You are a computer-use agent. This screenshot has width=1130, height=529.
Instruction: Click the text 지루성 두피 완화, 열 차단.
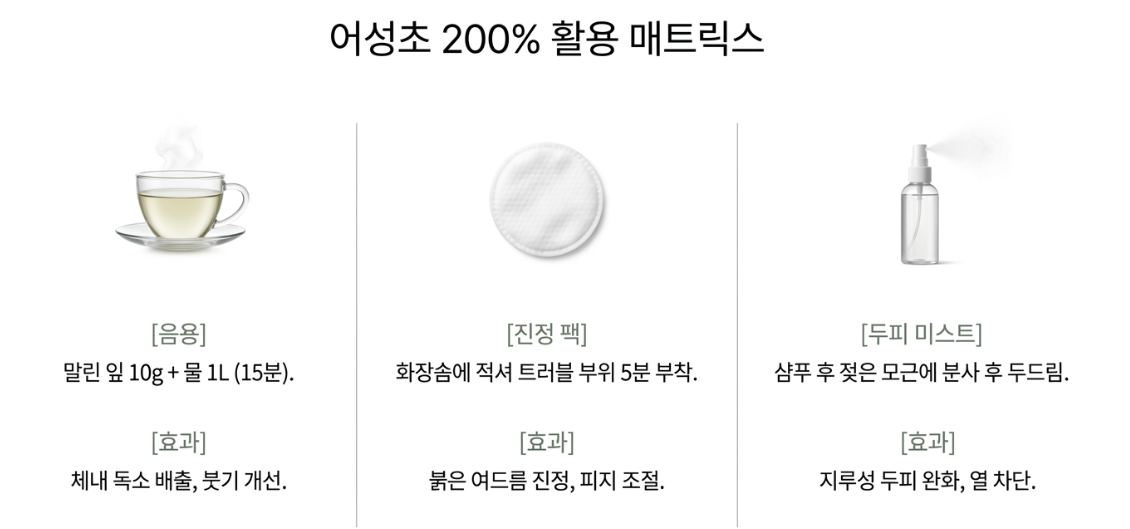928,481
